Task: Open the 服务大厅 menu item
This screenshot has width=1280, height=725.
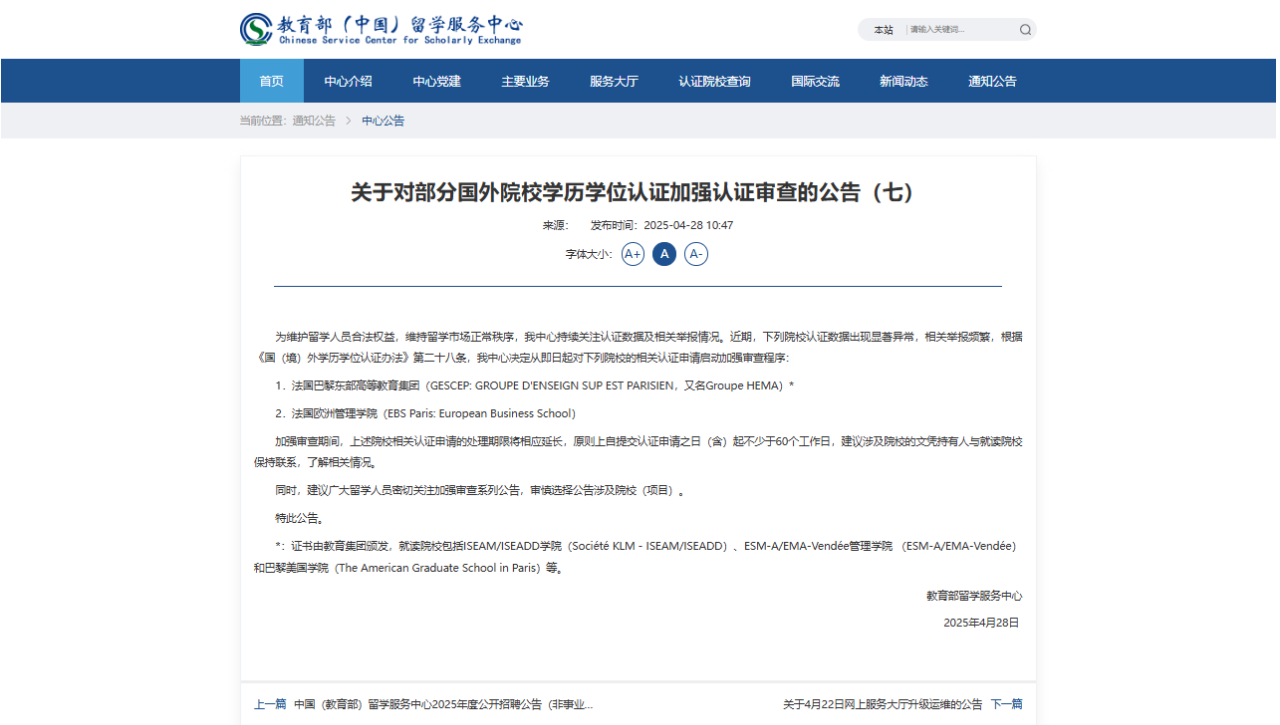Action: (x=614, y=81)
